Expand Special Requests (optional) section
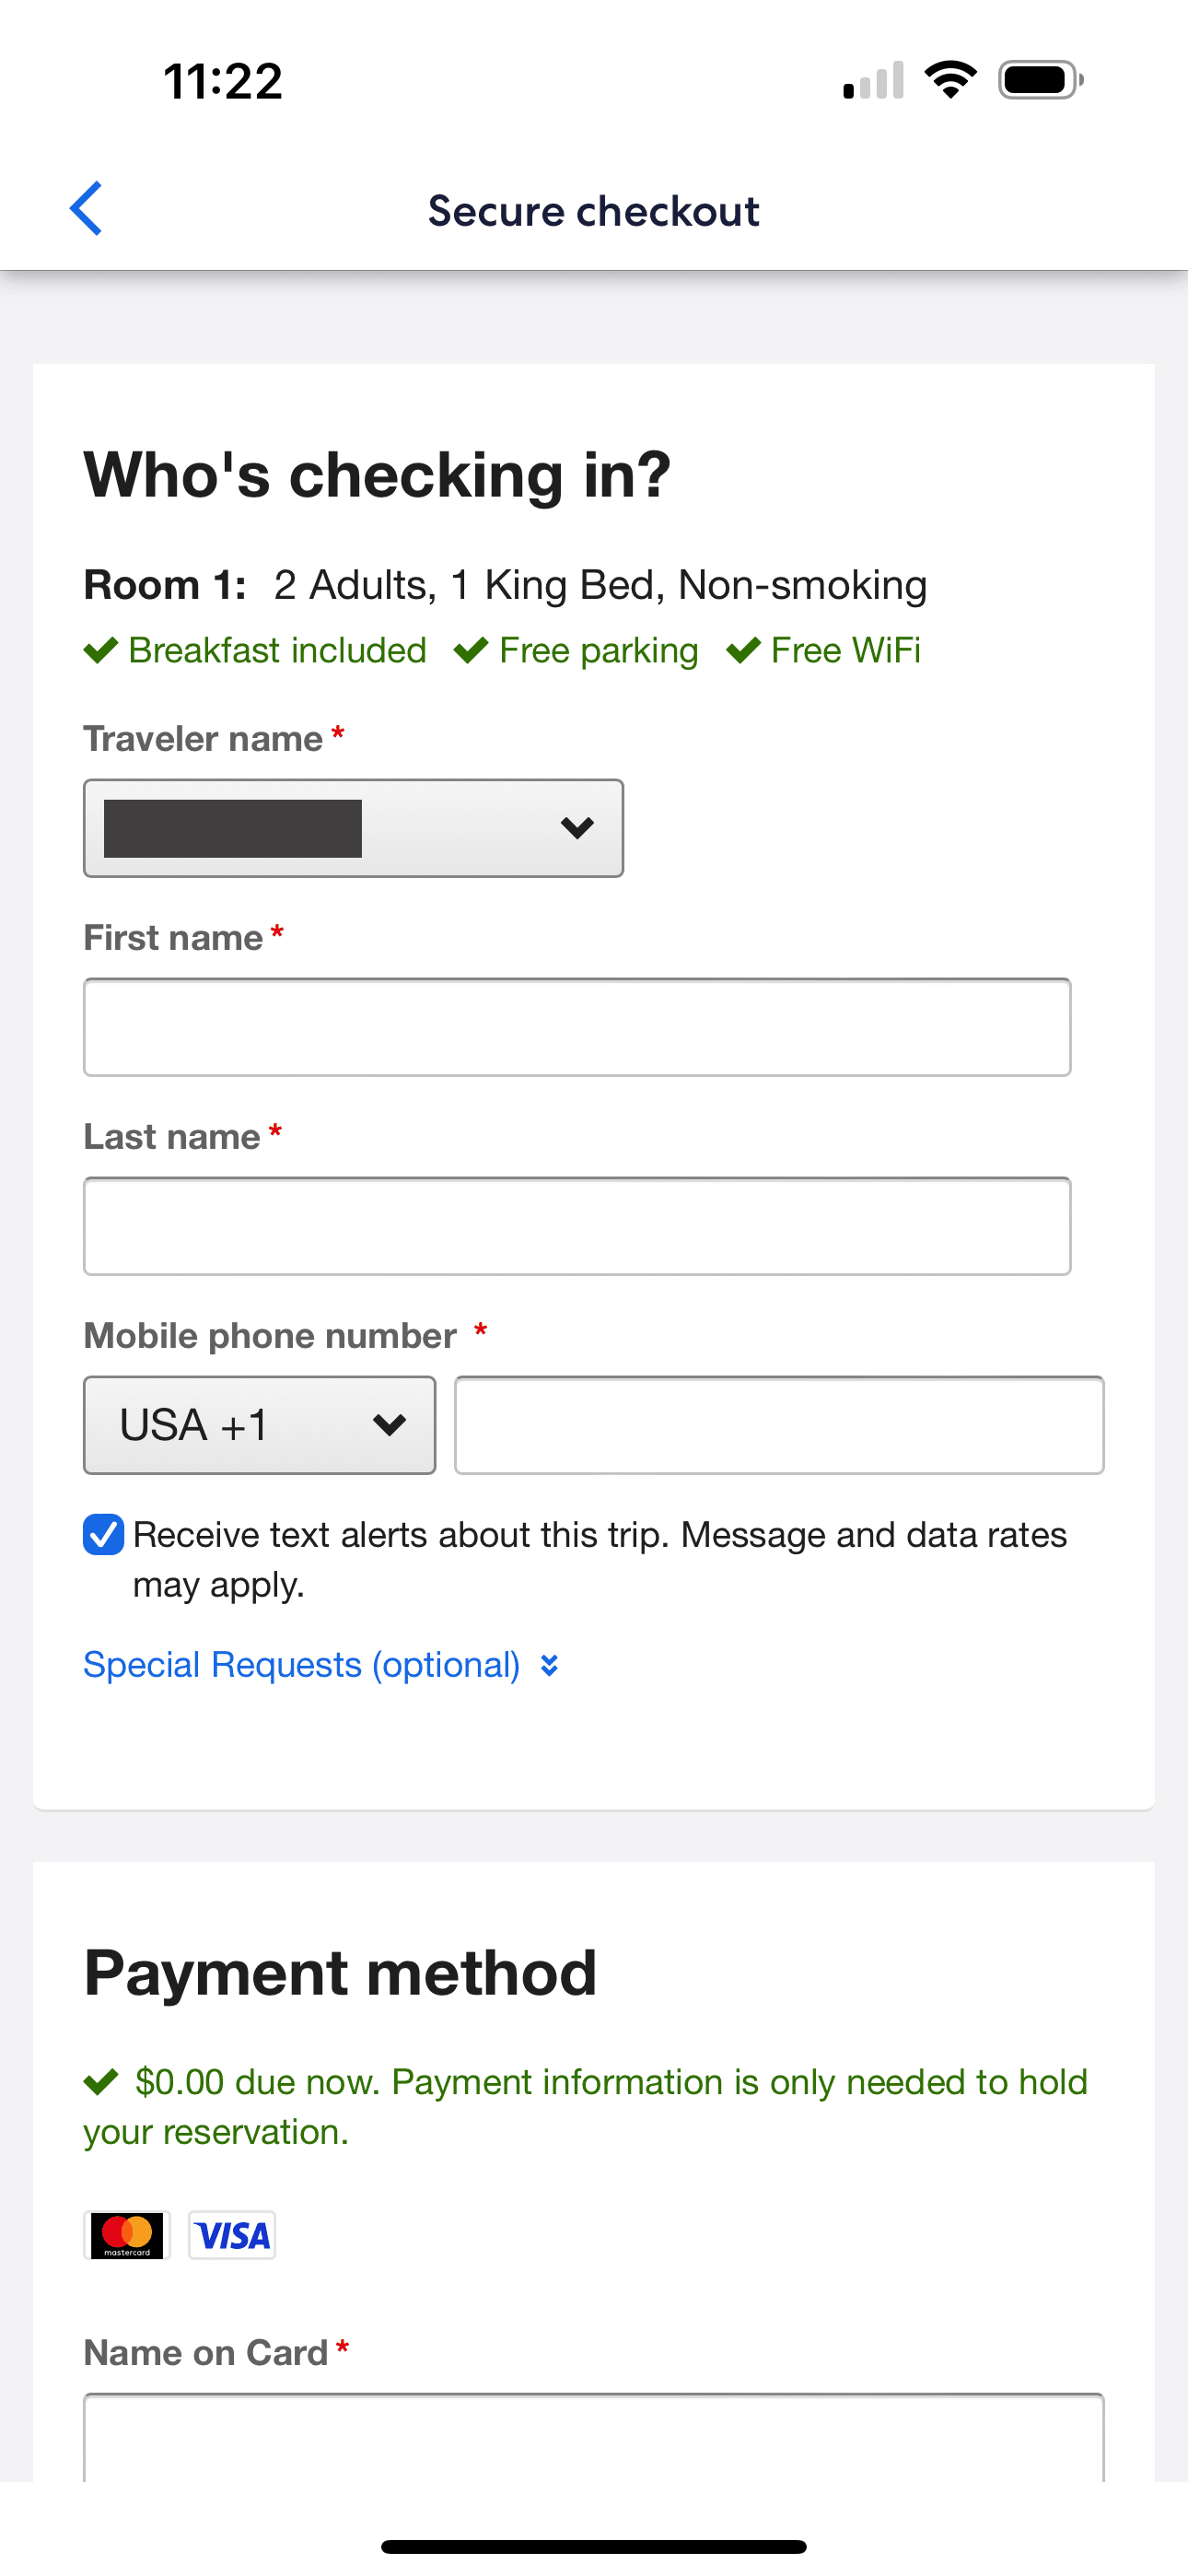This screenshot has height=2576, width=1188. 320,1665
